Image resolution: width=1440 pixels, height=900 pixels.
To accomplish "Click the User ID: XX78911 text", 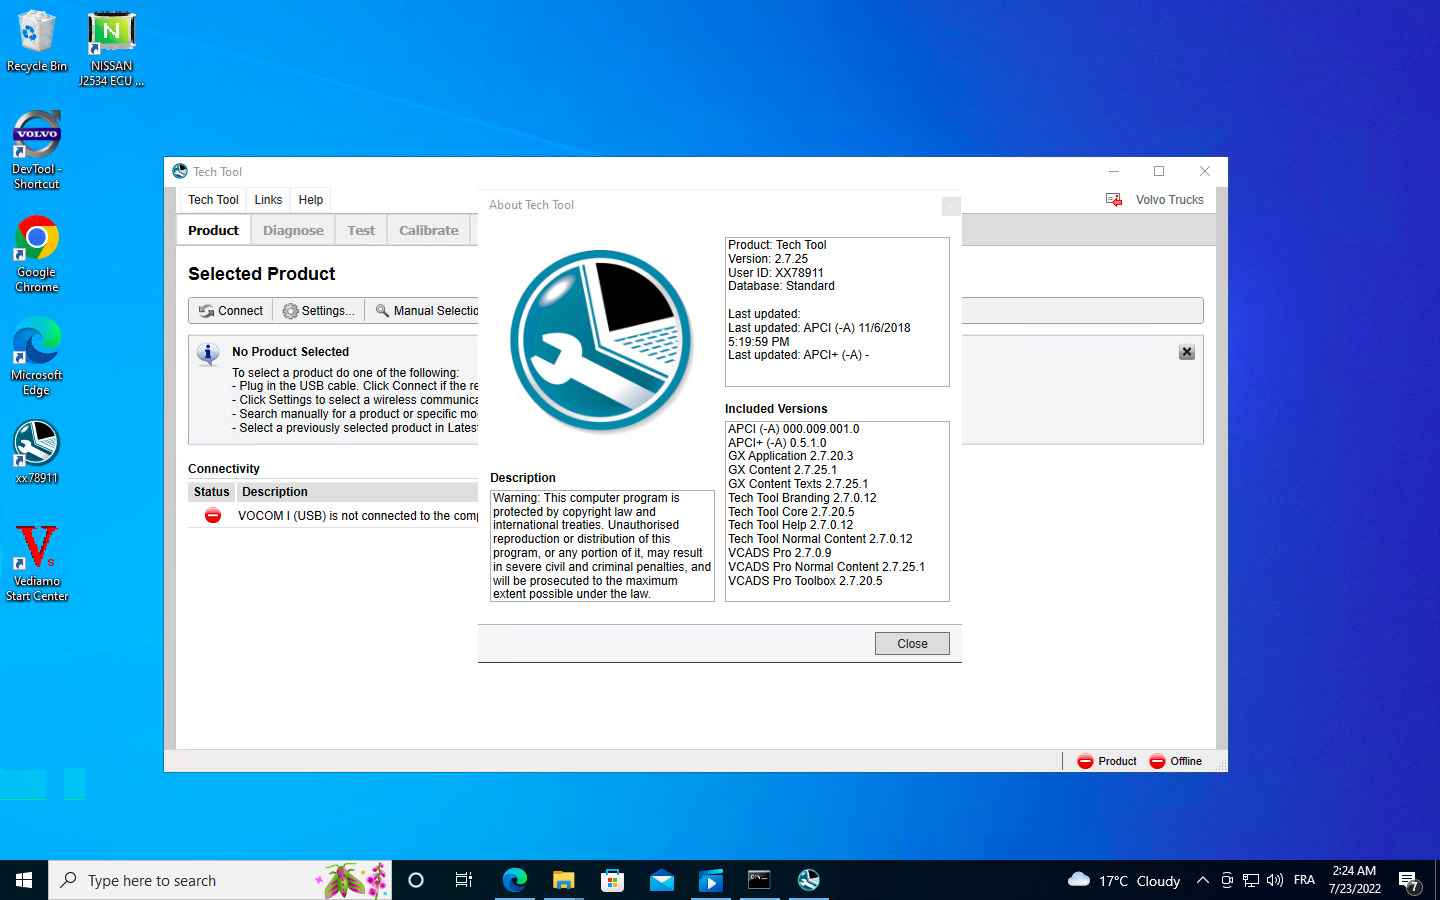I will [776, 273].
